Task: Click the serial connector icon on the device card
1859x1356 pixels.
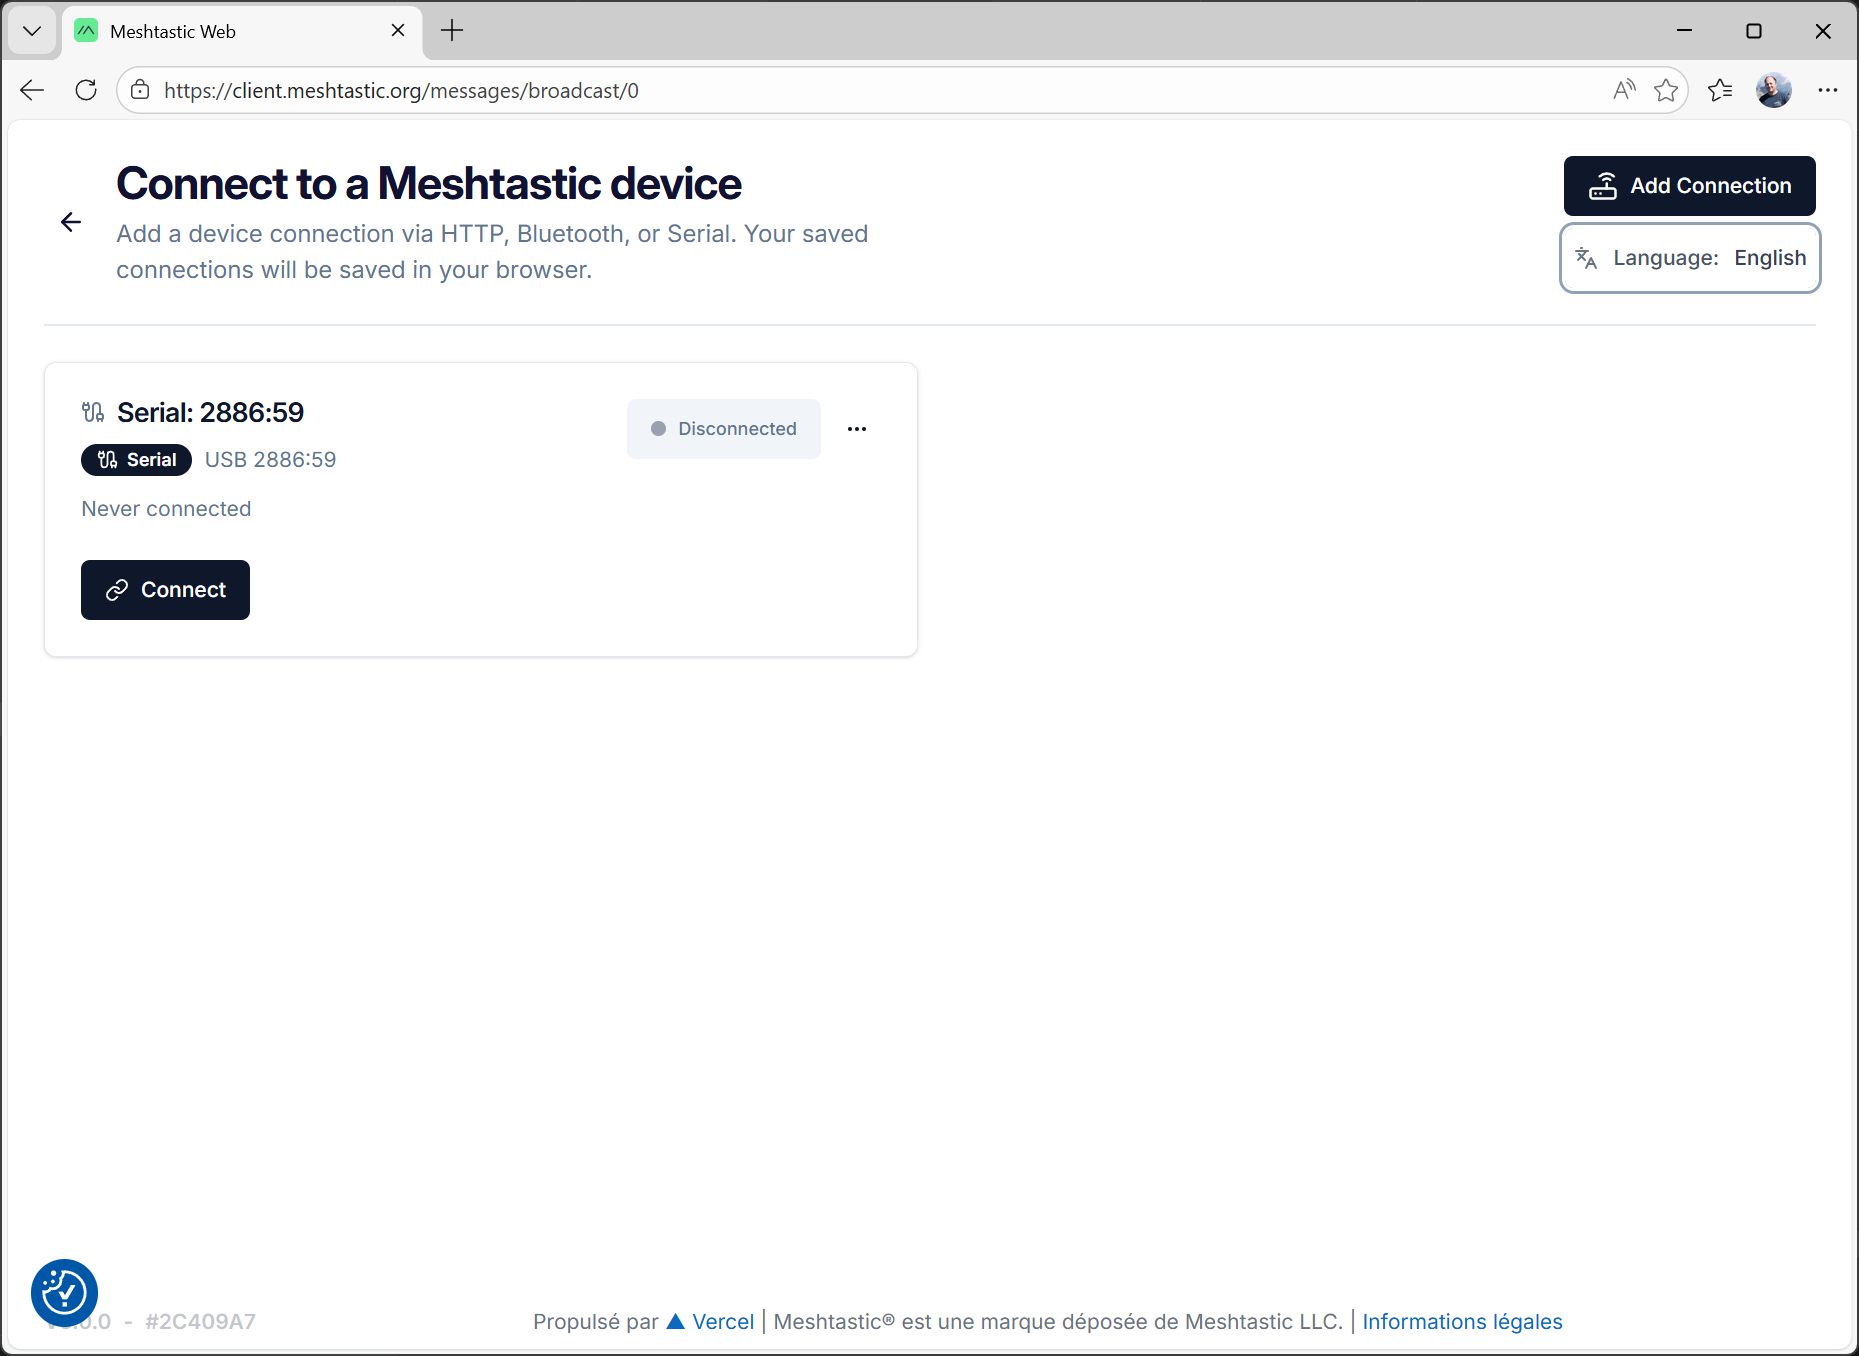Action: 93,411
